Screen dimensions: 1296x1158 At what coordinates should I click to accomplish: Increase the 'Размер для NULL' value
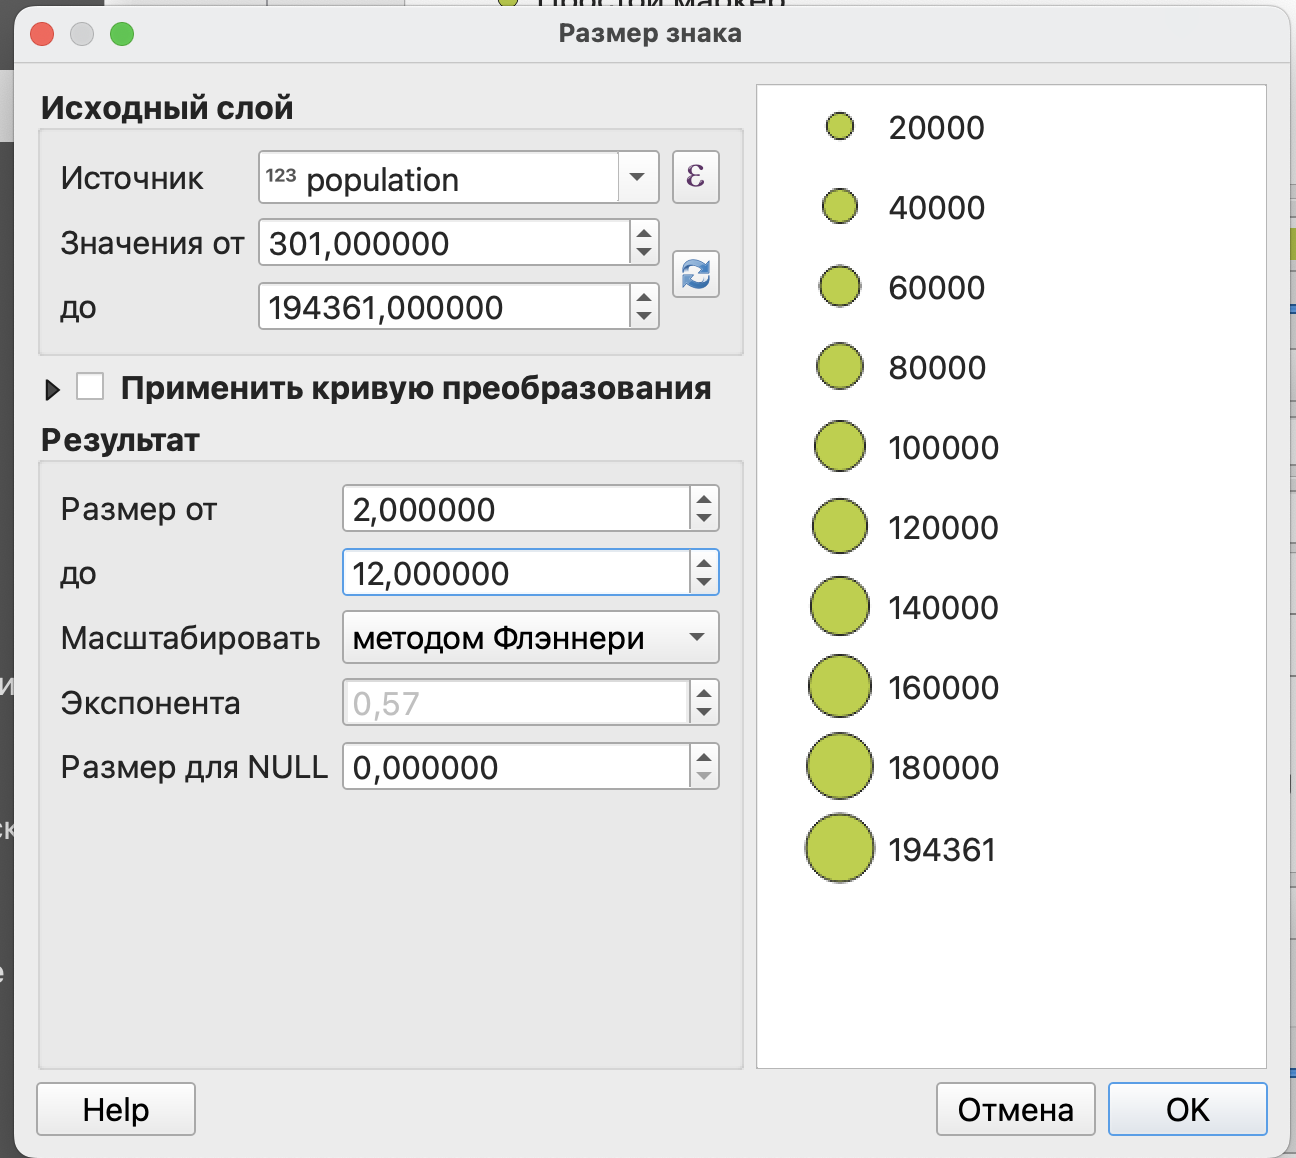(x=704, y=758)
